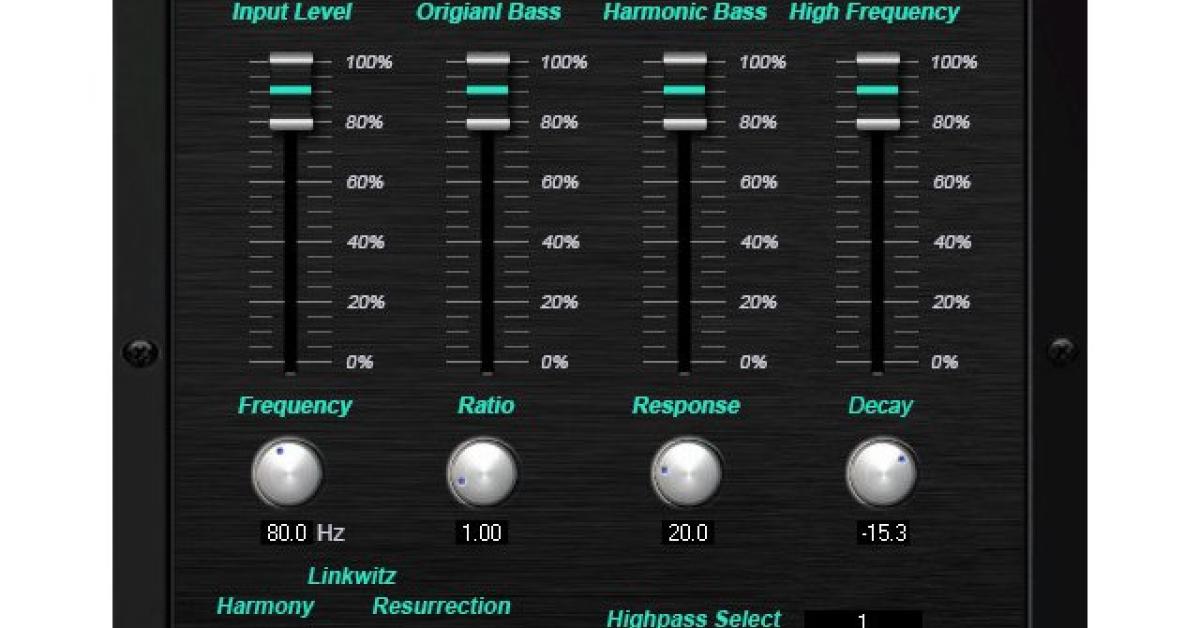
Task: Click the Frequency knob label
Action: click(x=295, y=406)
